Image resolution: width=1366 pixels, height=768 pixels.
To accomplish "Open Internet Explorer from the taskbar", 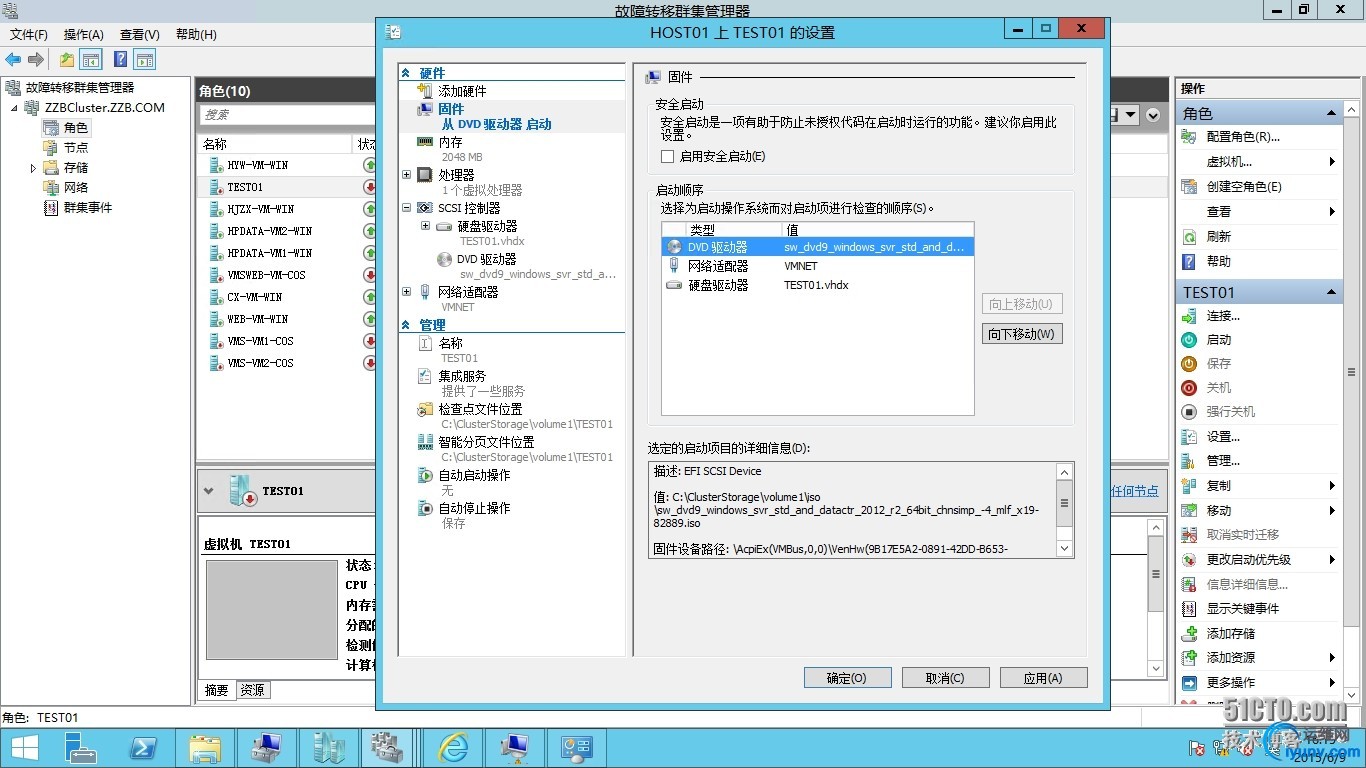I will pyautogui.click(x=453, y=748).
